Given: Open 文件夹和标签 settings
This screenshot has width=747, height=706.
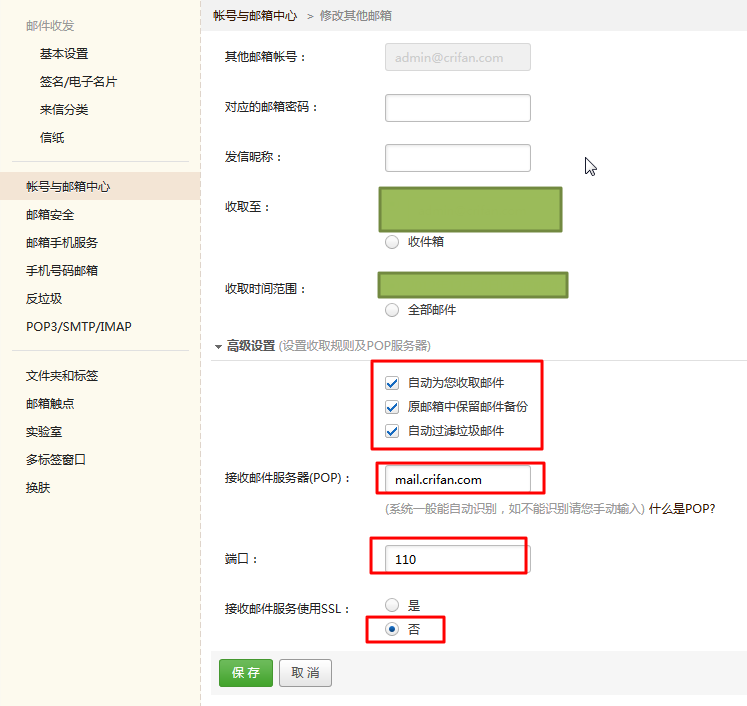Looking at the screenshot, I should (62, 376).
